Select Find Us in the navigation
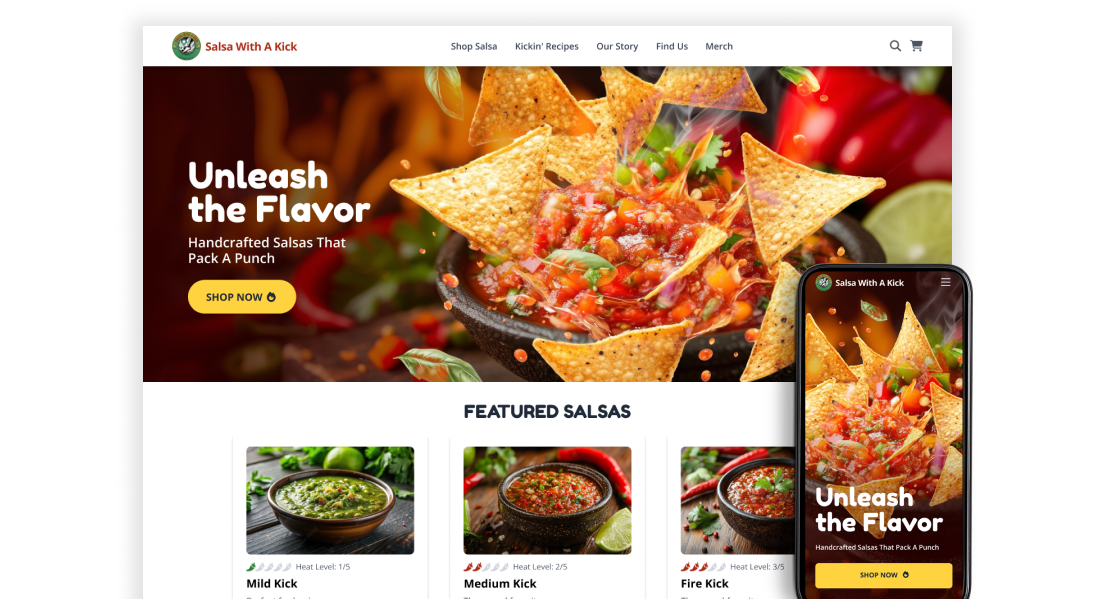 point(672,46)
